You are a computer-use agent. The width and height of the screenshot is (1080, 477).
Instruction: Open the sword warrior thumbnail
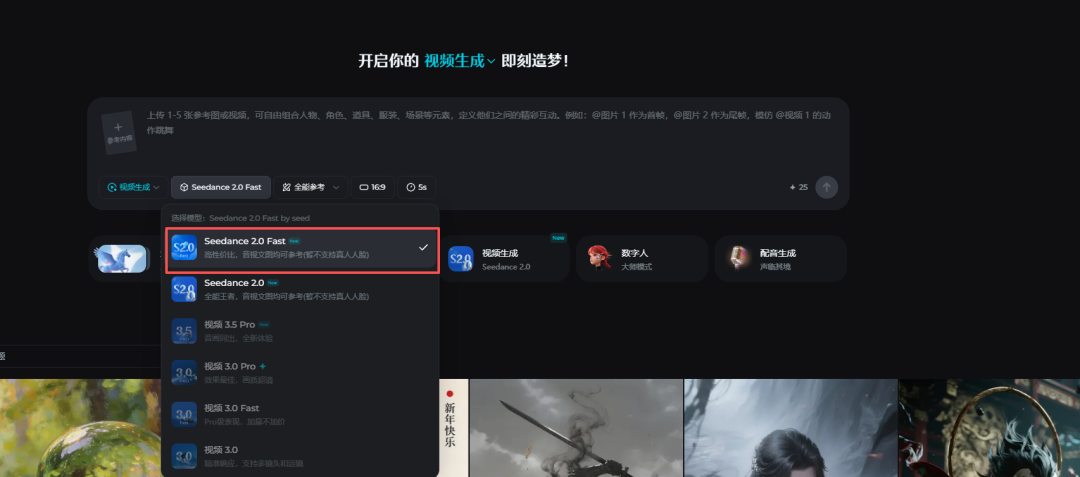576,428
